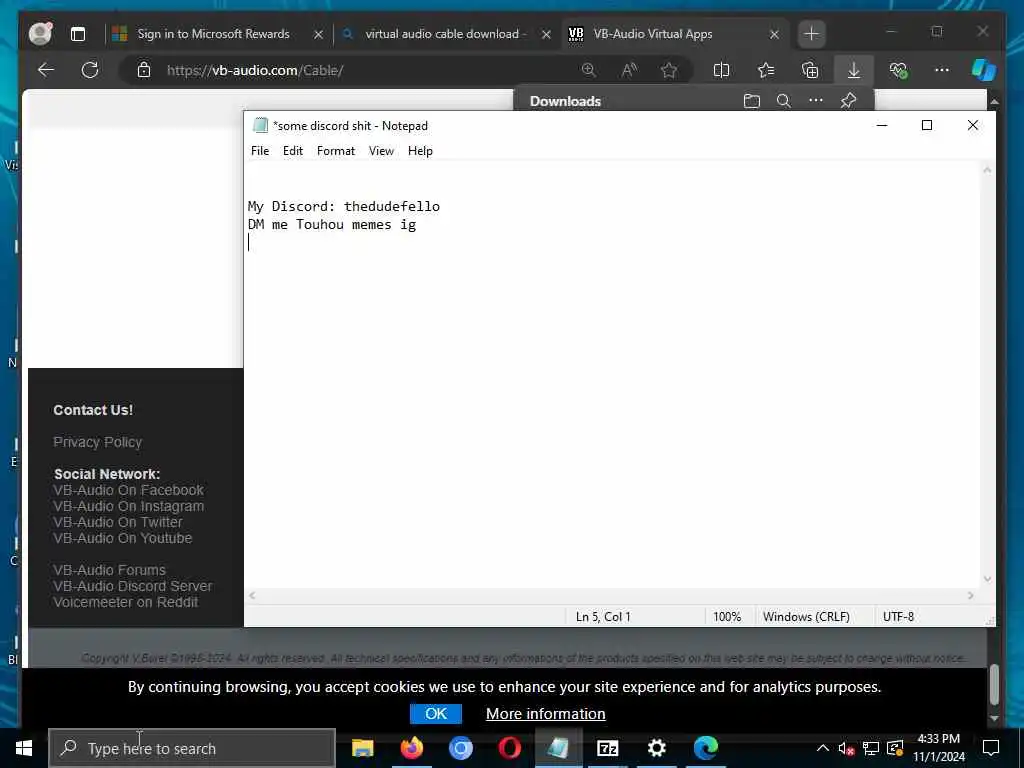Click the 'UTF-8' encoding status entry

point(898,616)
